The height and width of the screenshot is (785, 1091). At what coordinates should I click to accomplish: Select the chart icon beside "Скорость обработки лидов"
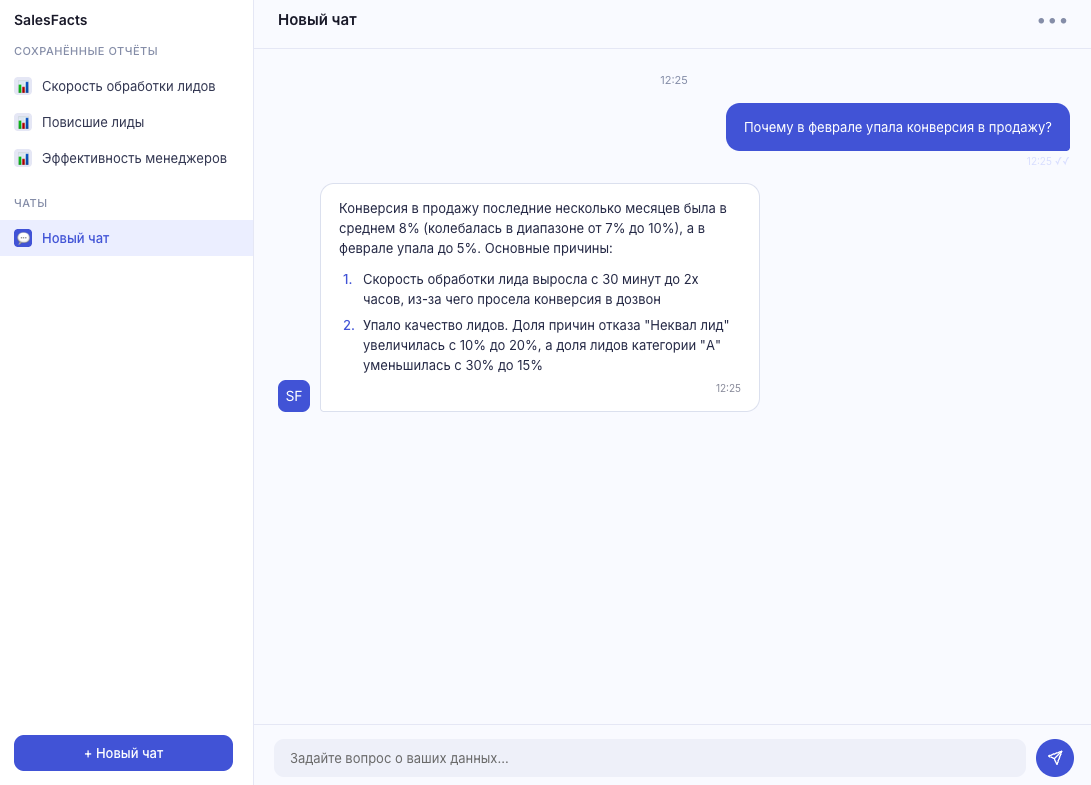pyautogui.click(x=22, y=86)
